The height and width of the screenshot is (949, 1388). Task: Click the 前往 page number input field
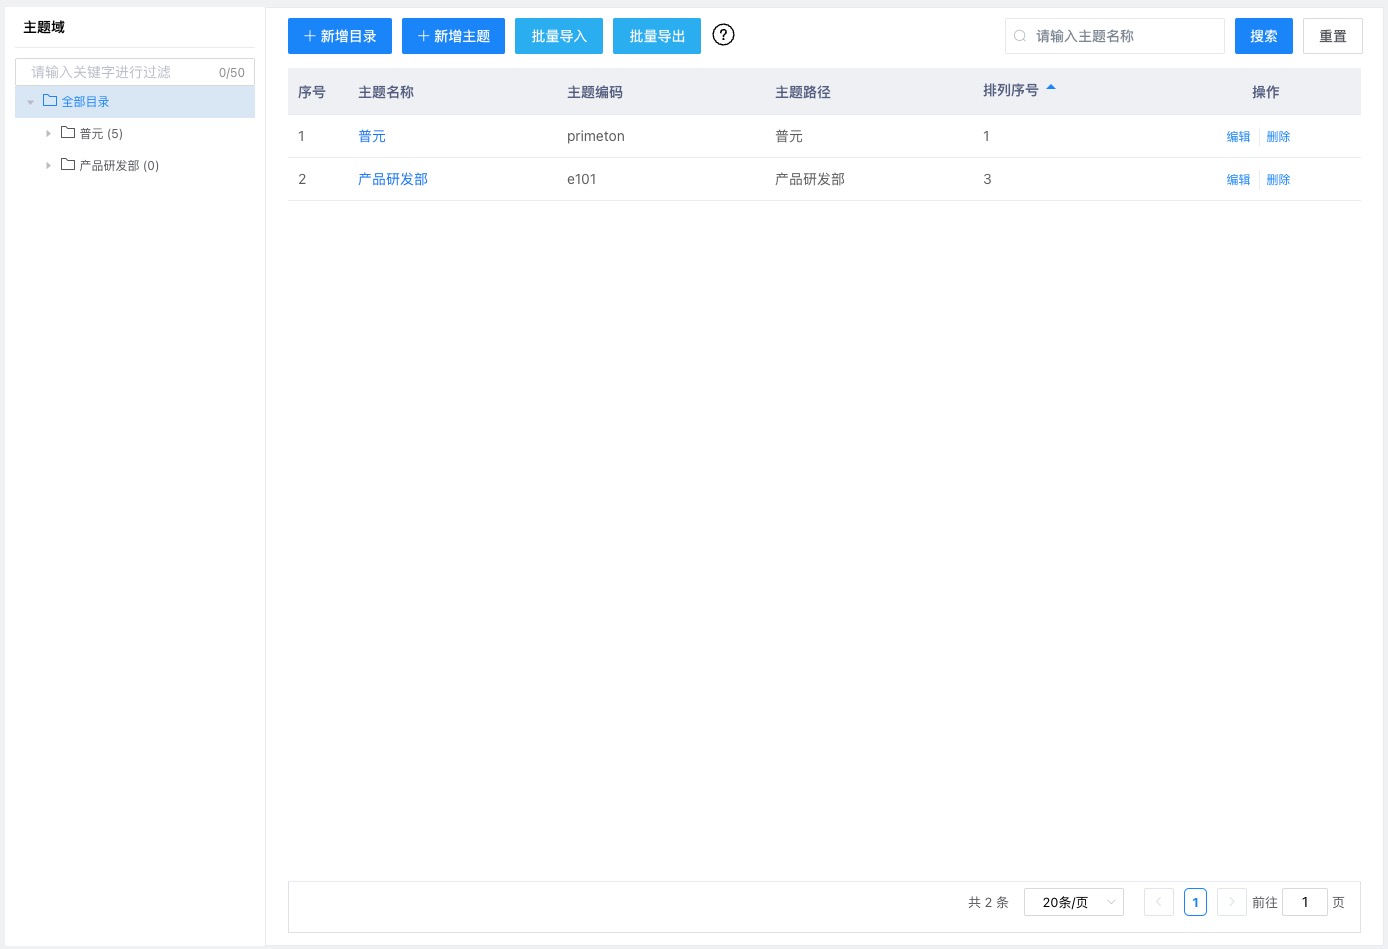click(1304, 901)
